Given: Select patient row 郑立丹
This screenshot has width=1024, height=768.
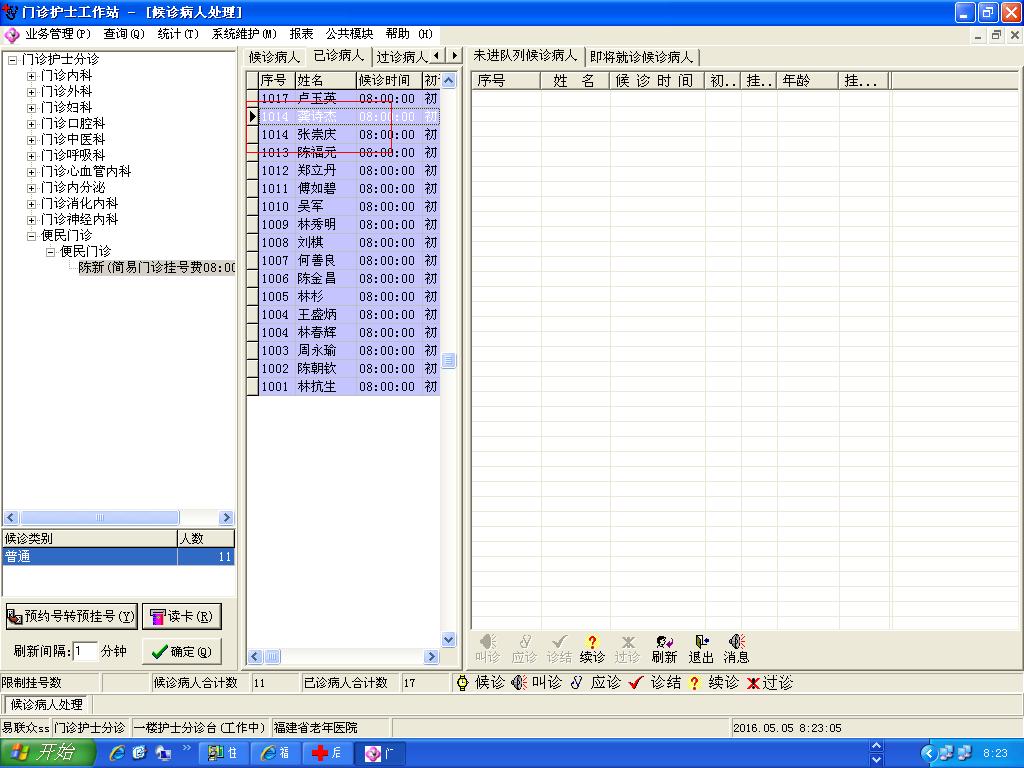Looking at the screenshot, I should [343, 170].
